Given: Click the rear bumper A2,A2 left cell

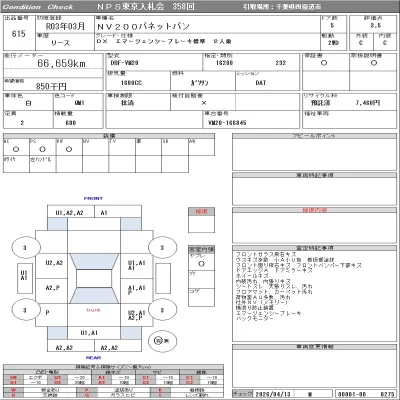Looking at the screenshot, I should pos(71,346).
